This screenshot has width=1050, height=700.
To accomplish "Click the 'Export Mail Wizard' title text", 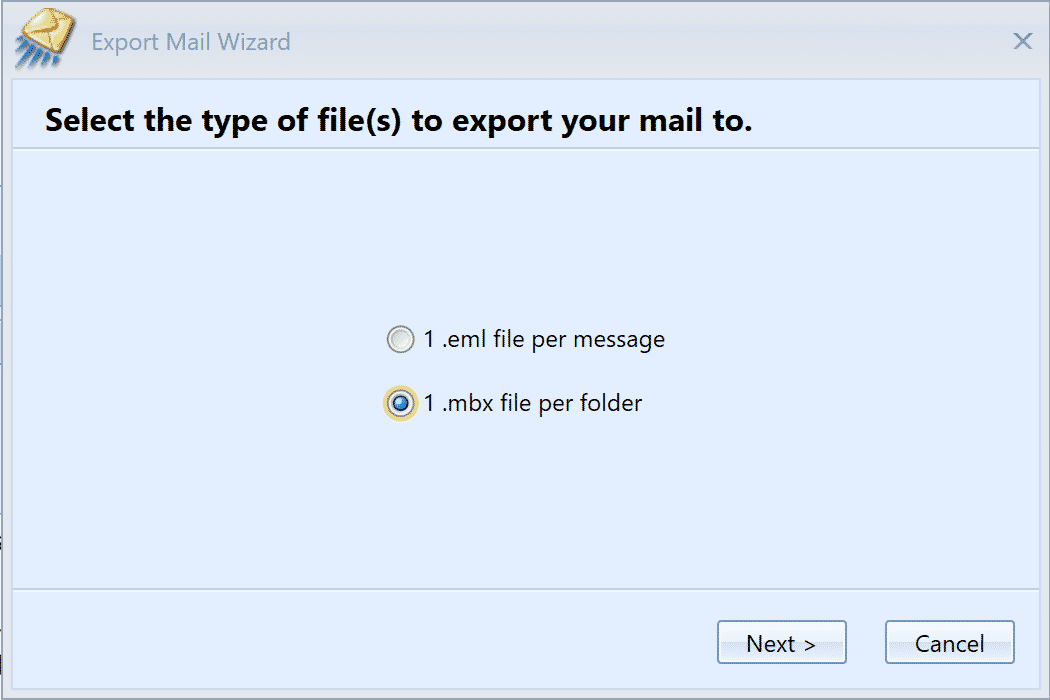I will tap(191, 42).
